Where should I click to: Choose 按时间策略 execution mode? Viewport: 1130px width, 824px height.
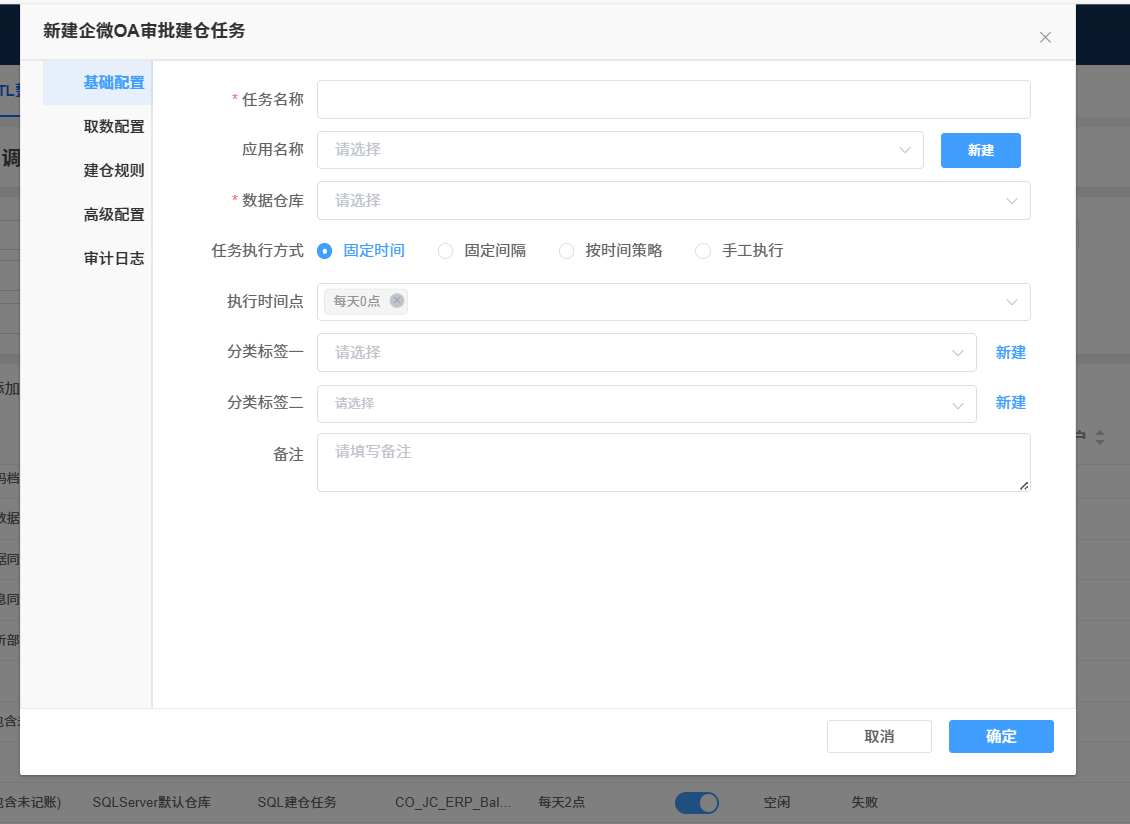tap(567, 251)
